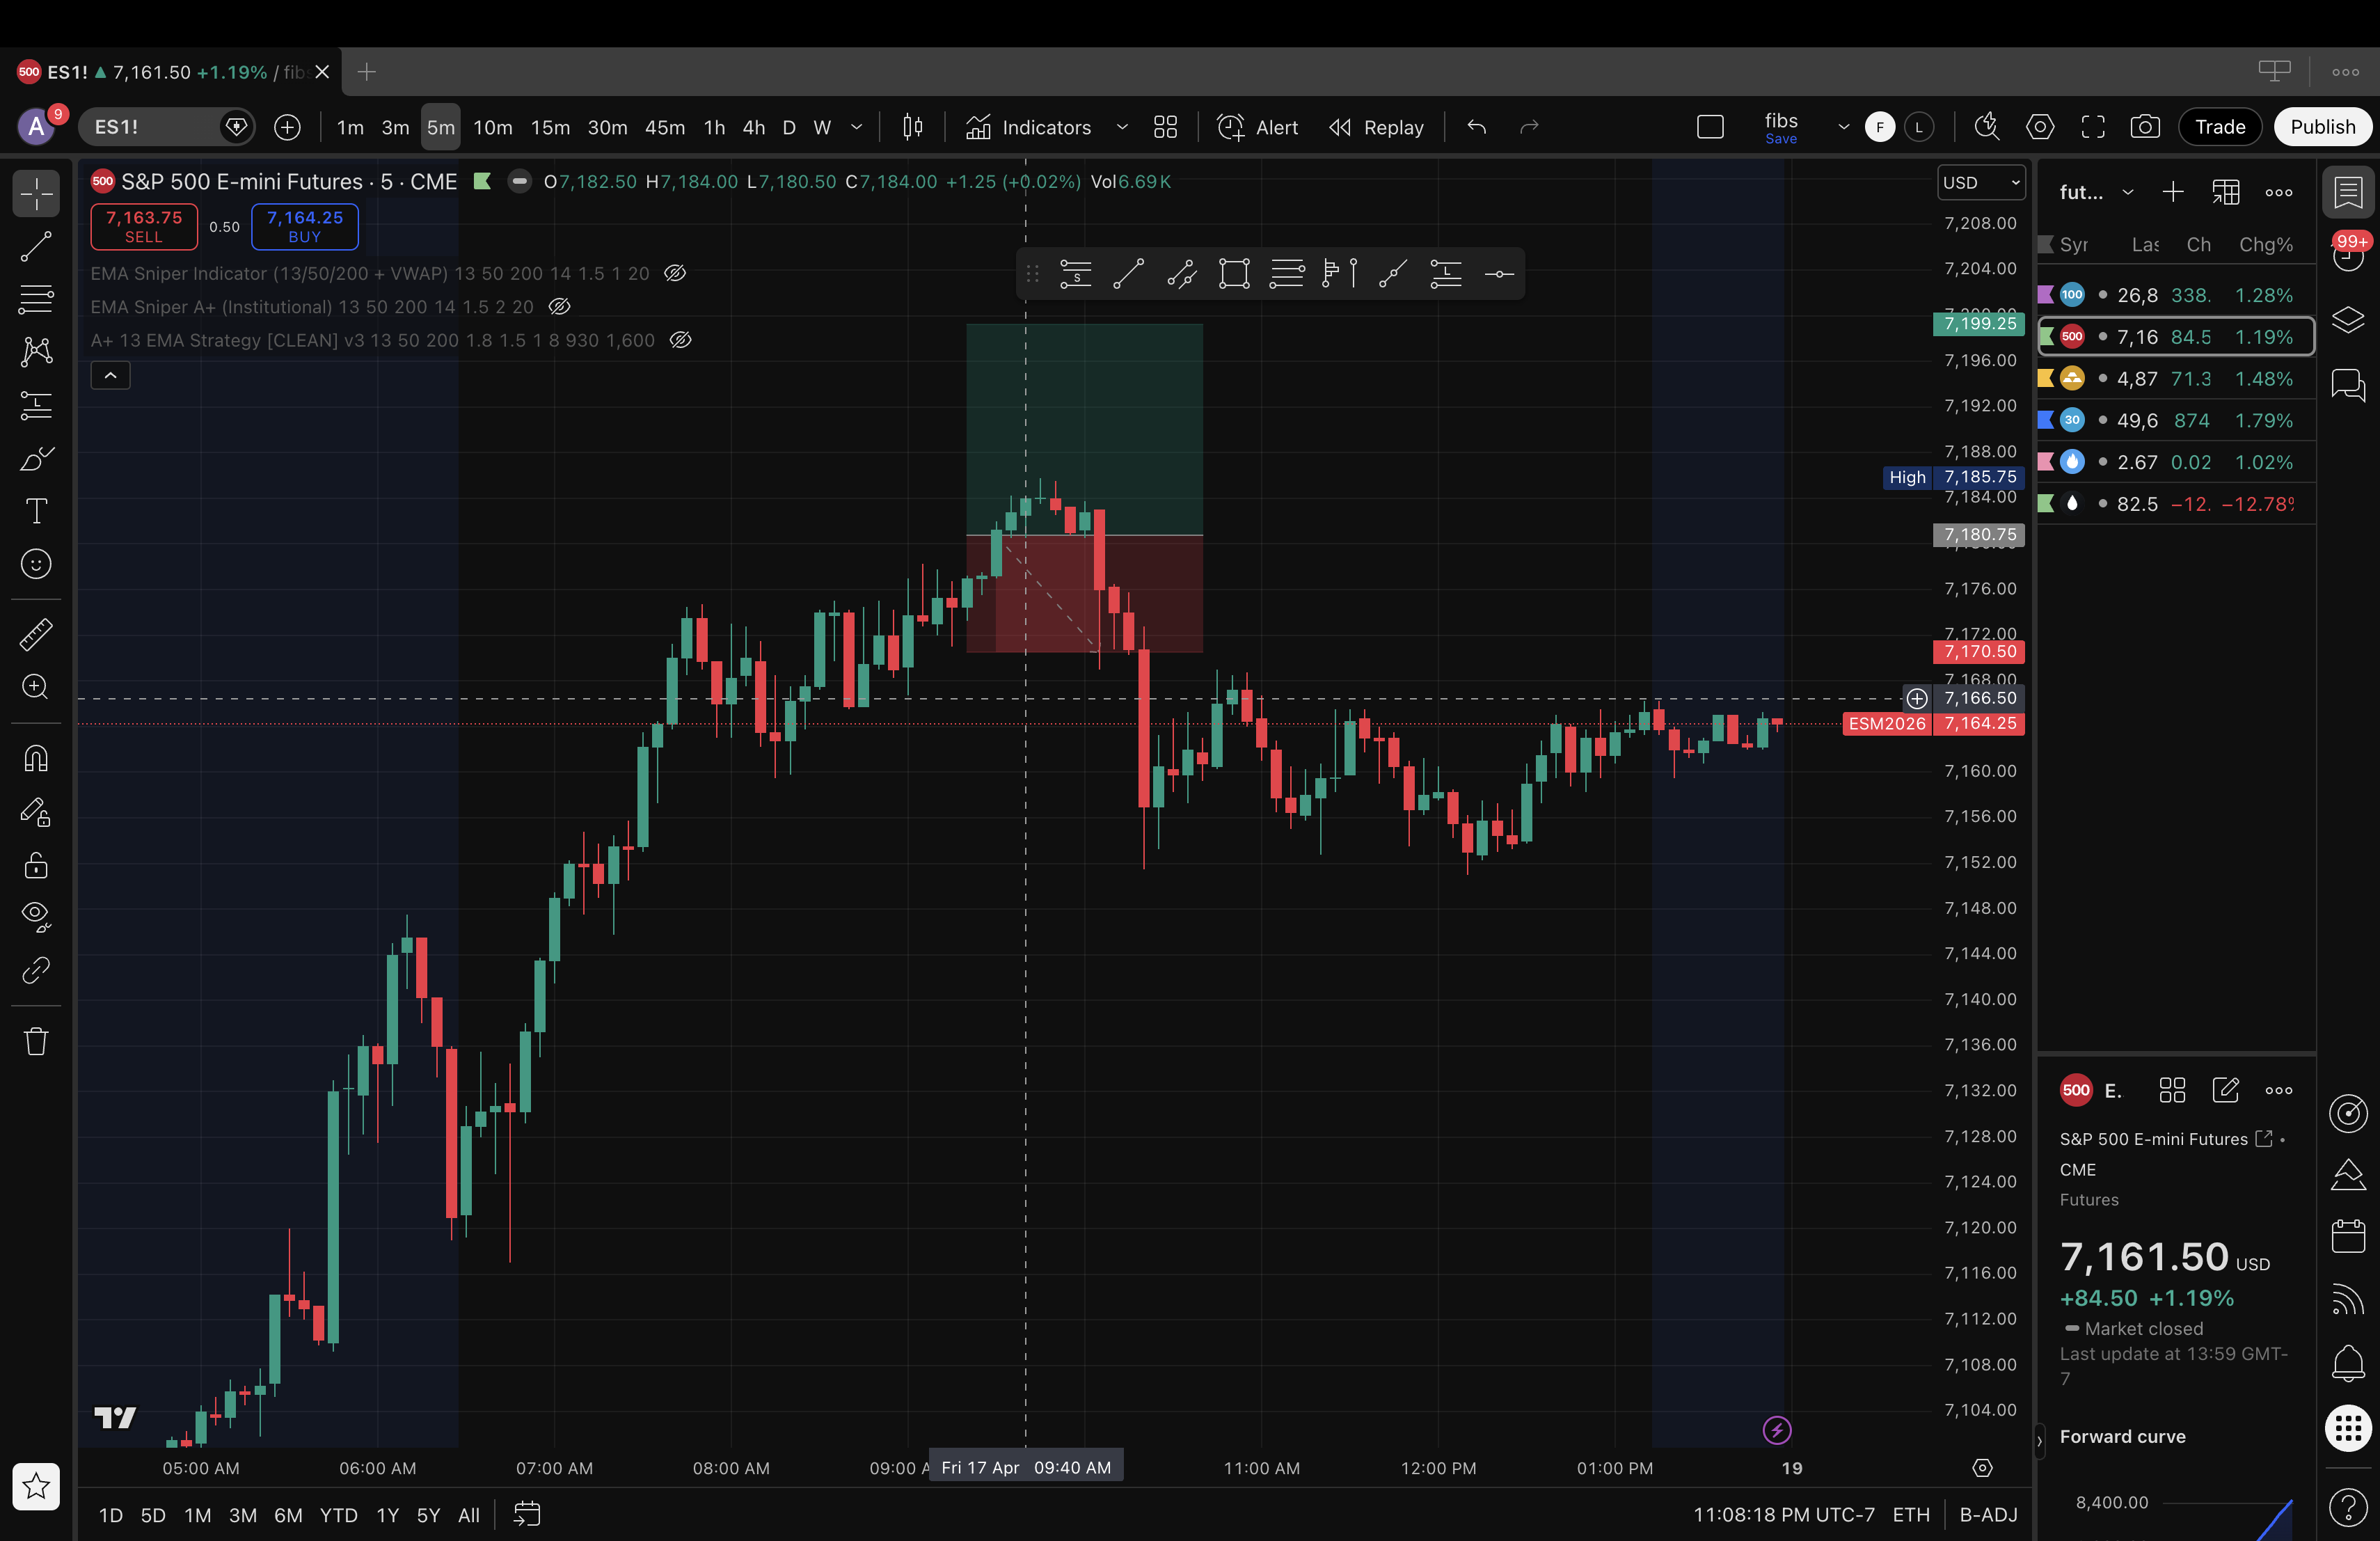Take a chart snapshot with camera icon

[x=2144, y=127]
